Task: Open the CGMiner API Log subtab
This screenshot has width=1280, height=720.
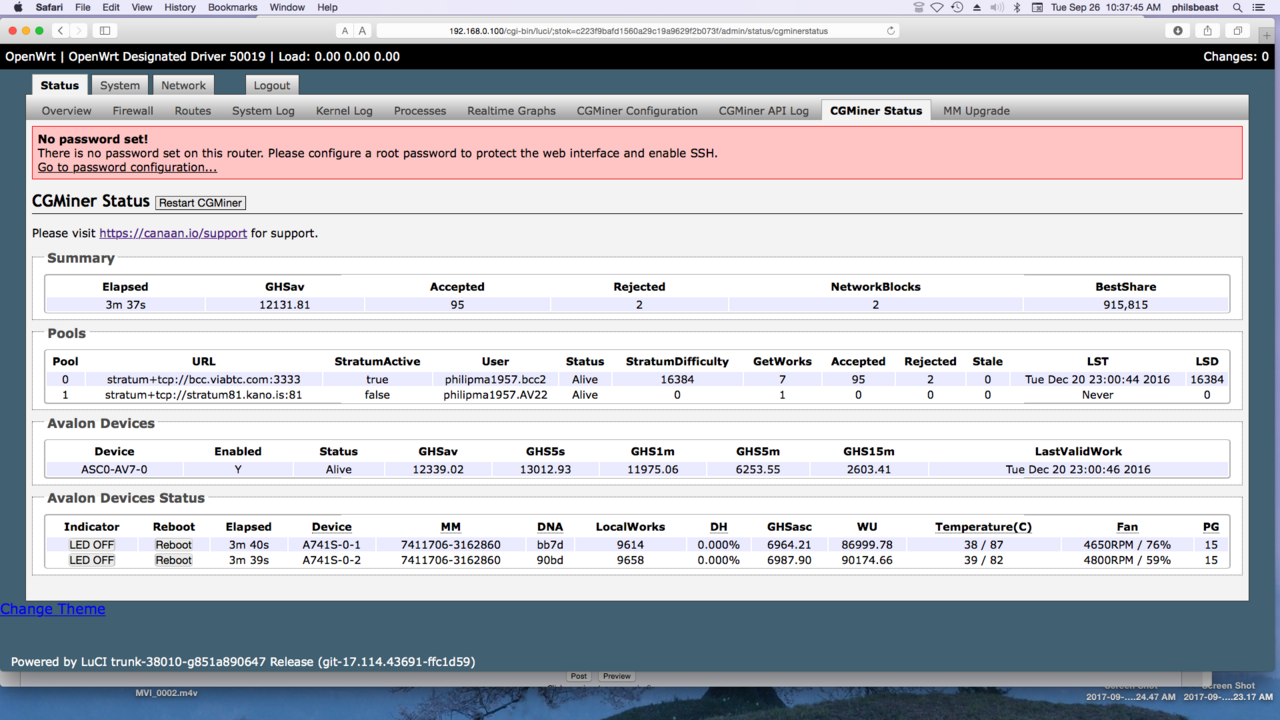Action: (x=764, y=111)
